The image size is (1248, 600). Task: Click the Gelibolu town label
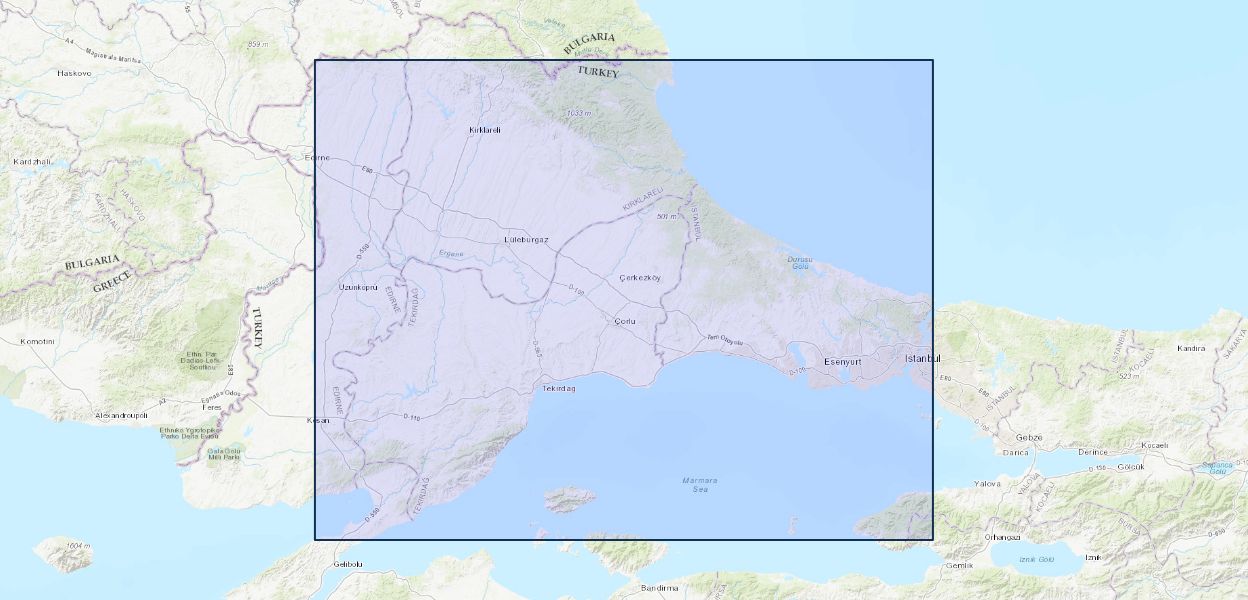348,565
